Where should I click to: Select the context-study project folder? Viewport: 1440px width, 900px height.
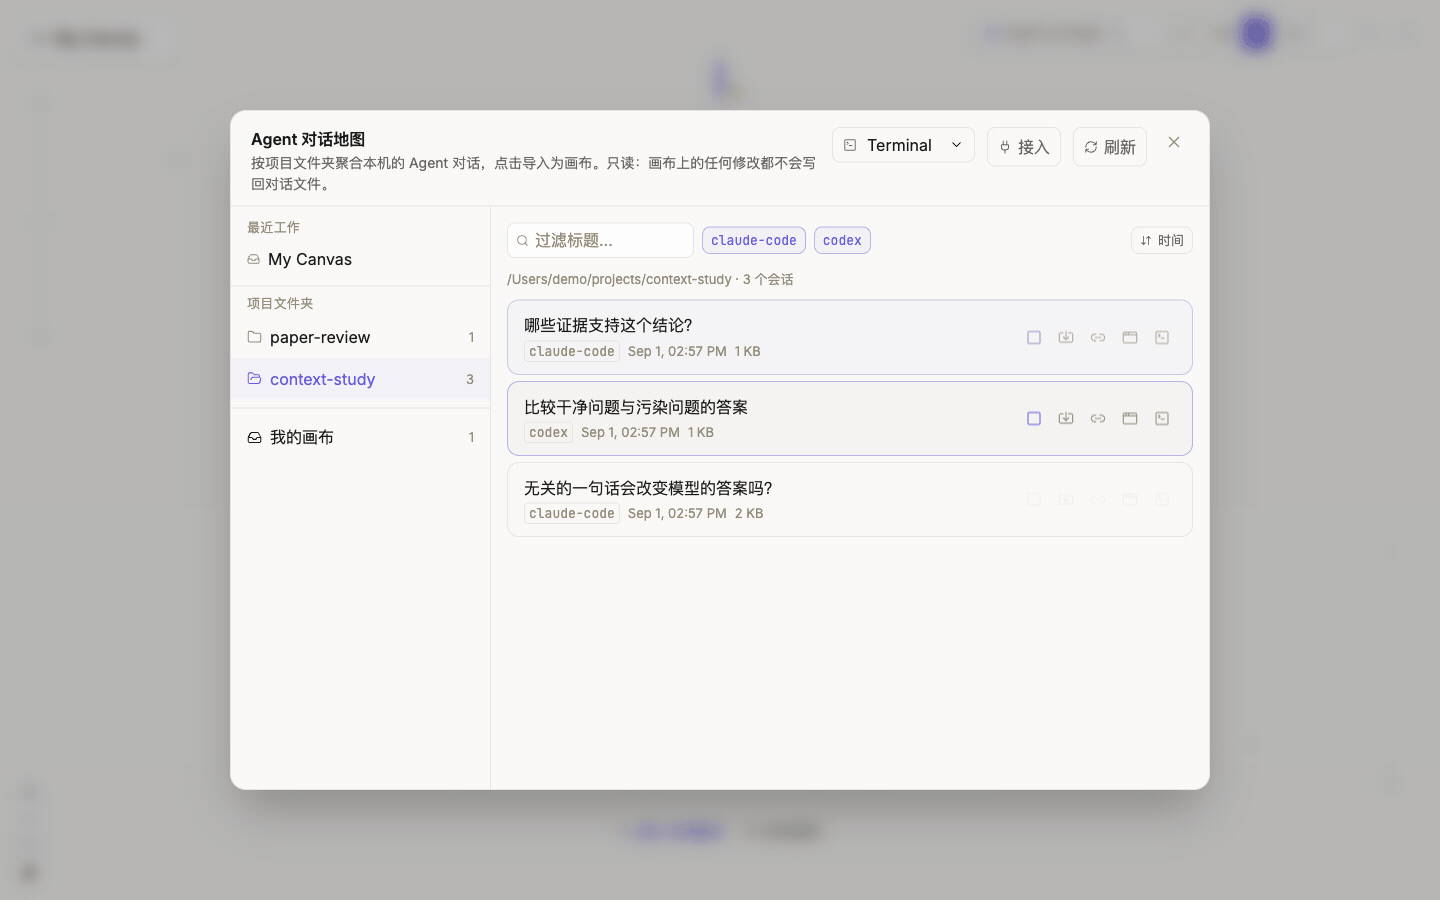[x=360, y=379]
